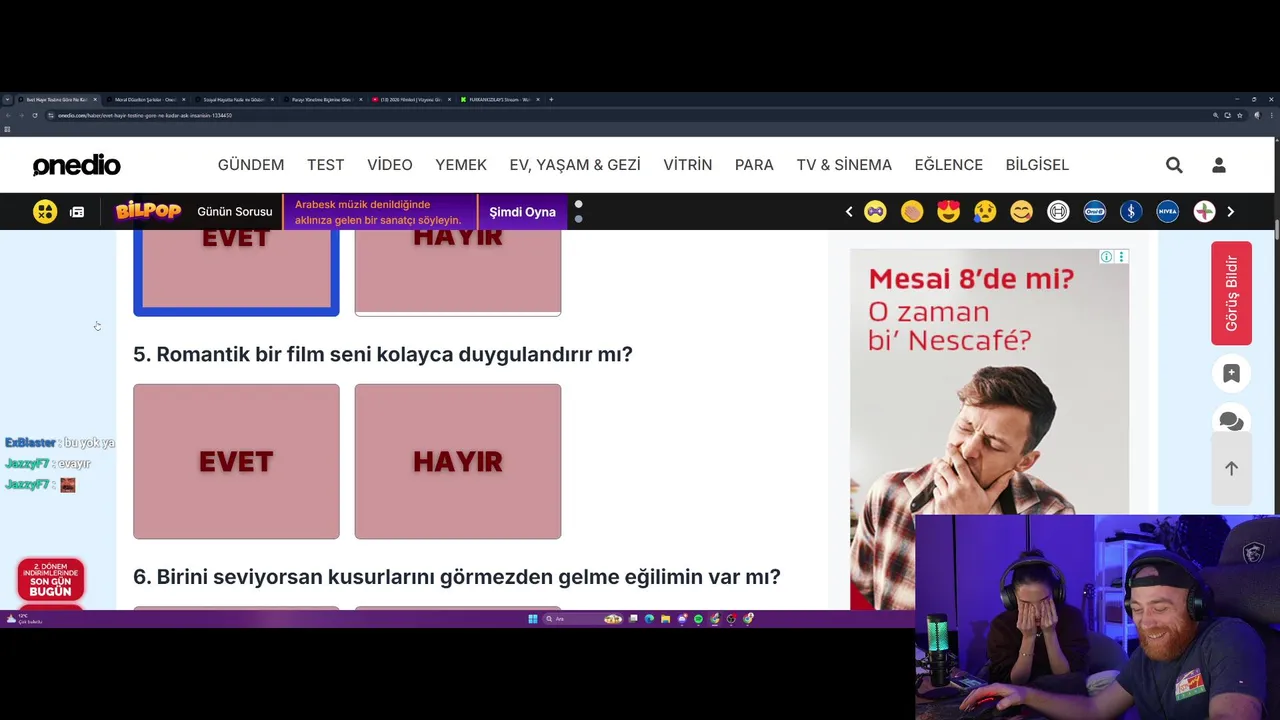Select the clapping hands emoji

912,212
